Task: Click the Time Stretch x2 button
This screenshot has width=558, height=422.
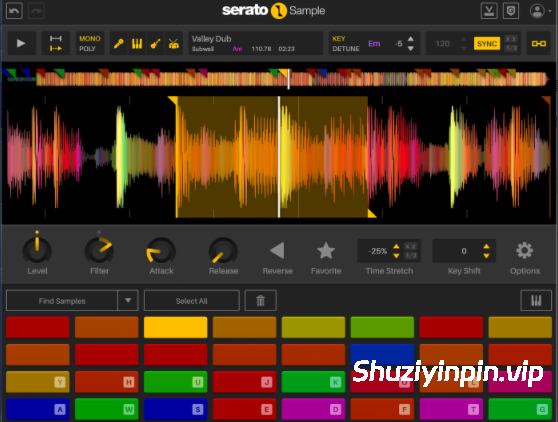Action: [410, 246]
